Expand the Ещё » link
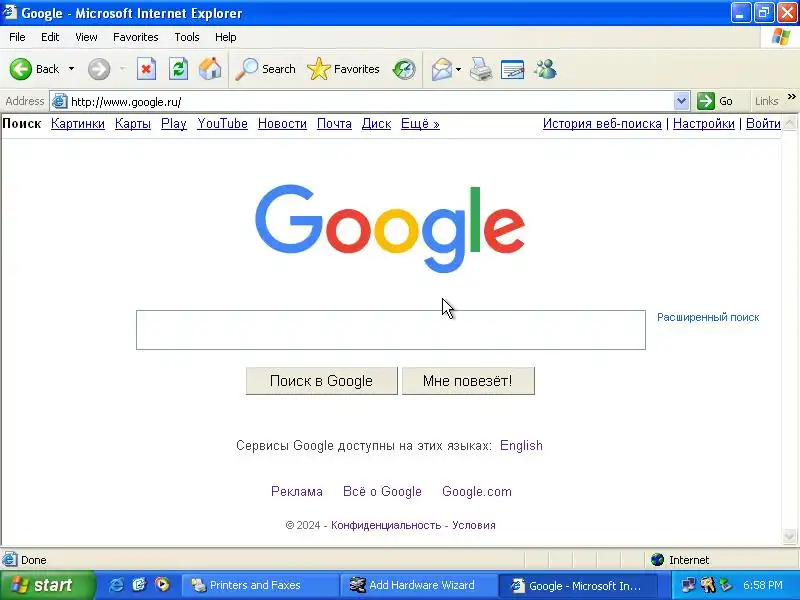This screenshot has width=800, height=600. [420, 123]
